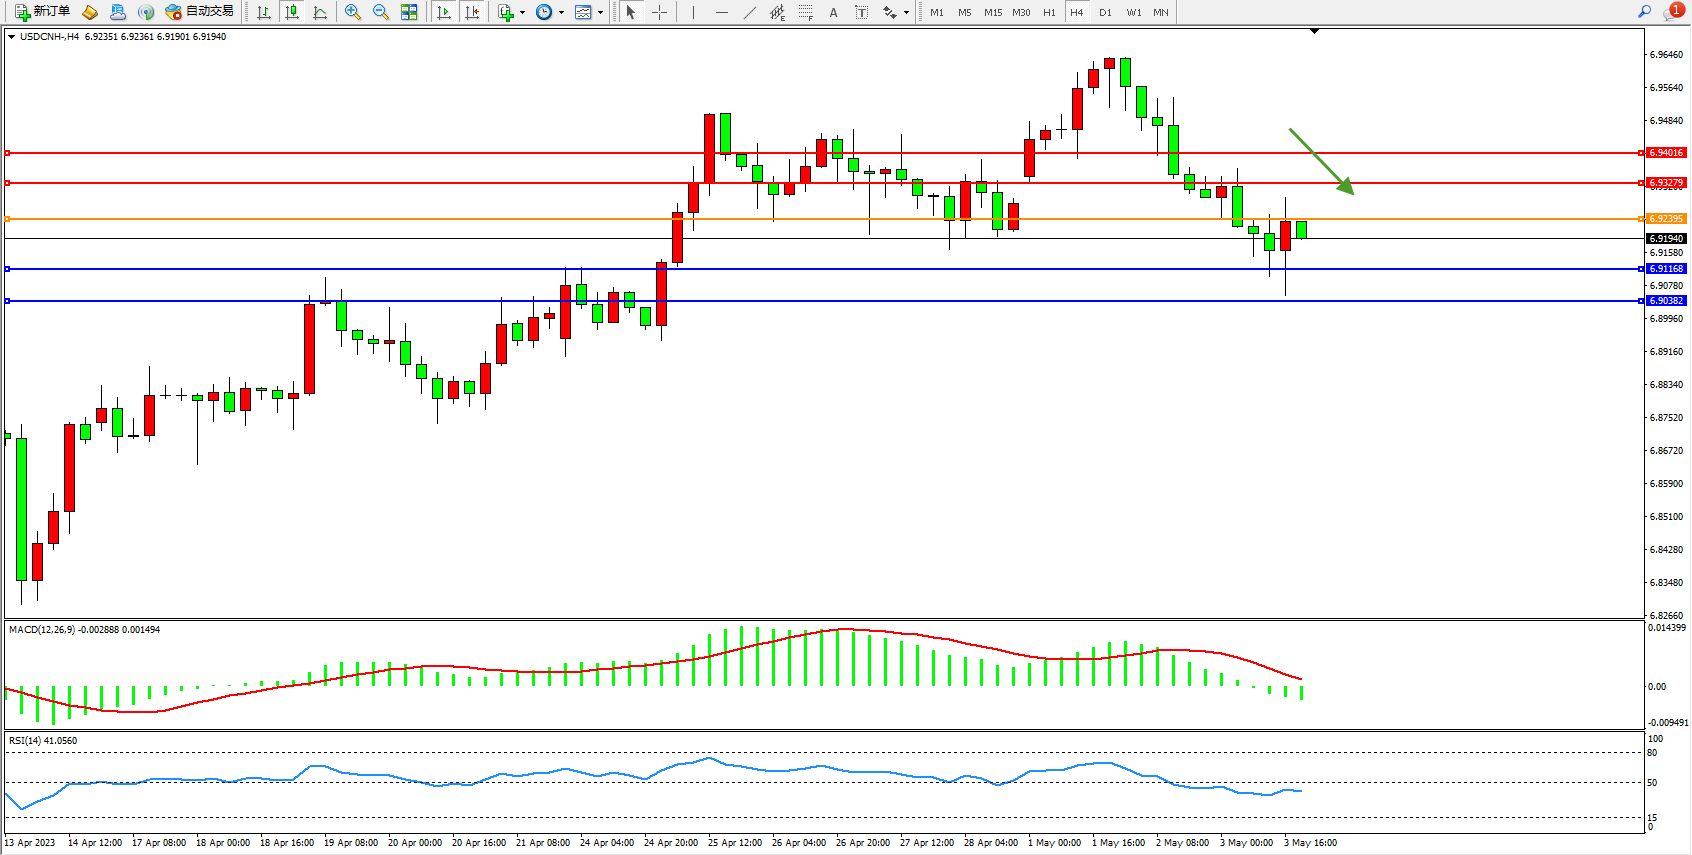This screenshot has height=855, width=1692.
Task: Toggle AutoTrading (自动交易) button
Action: tap(199, 12)
